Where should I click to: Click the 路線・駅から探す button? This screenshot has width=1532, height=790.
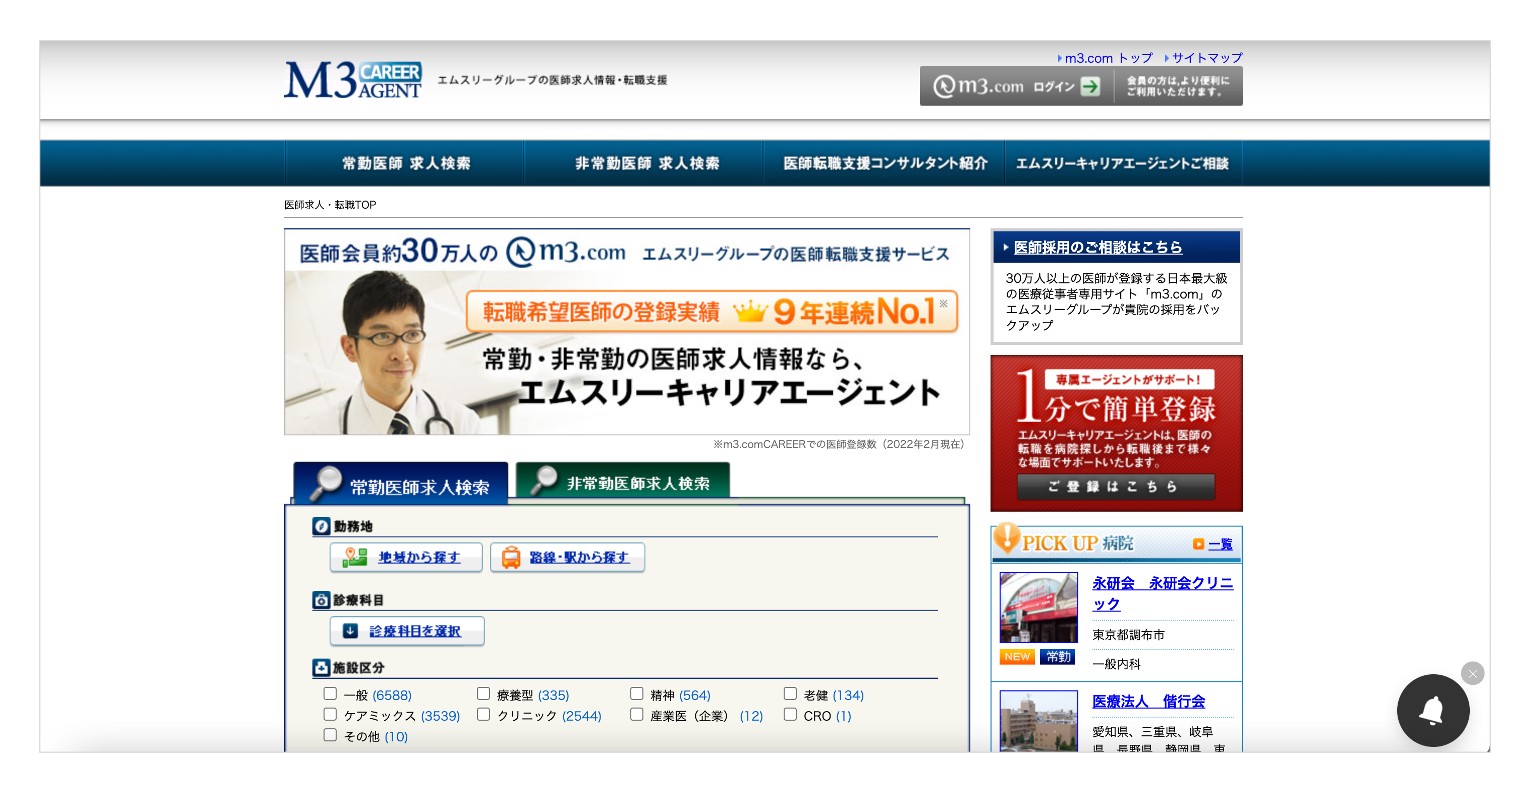[x=567, y=558]
